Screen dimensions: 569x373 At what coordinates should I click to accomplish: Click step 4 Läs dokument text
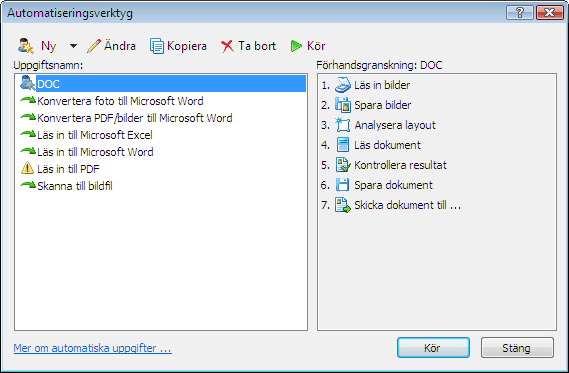click(x=387, y=145)
